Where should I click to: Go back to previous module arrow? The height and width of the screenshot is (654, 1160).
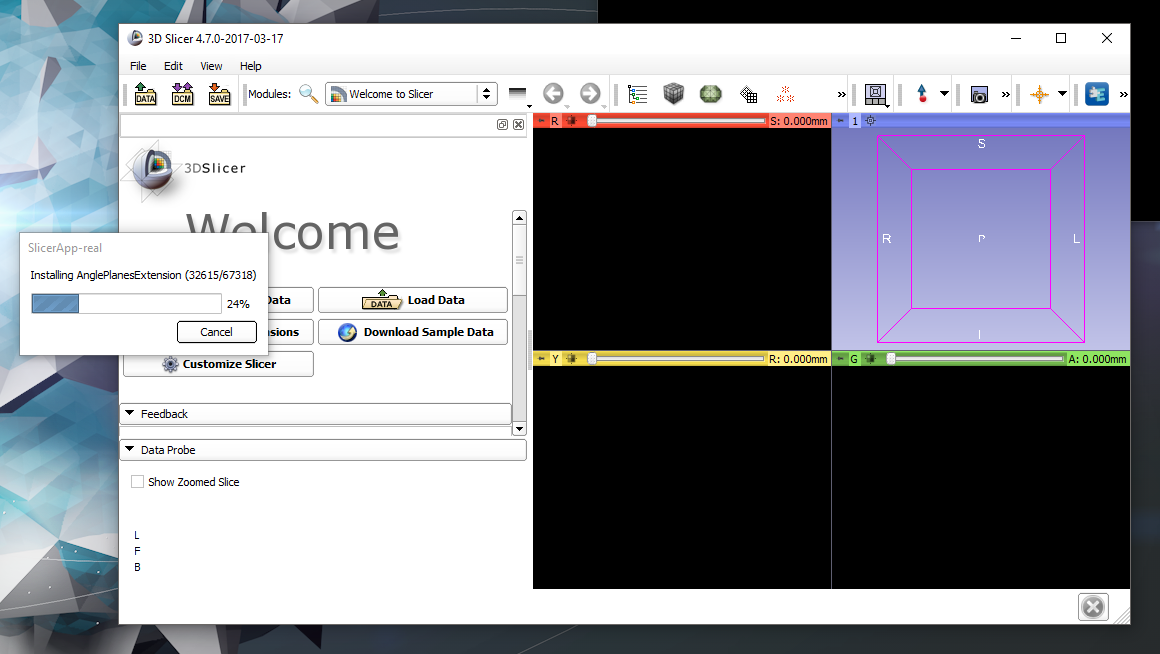click(553, 94)
